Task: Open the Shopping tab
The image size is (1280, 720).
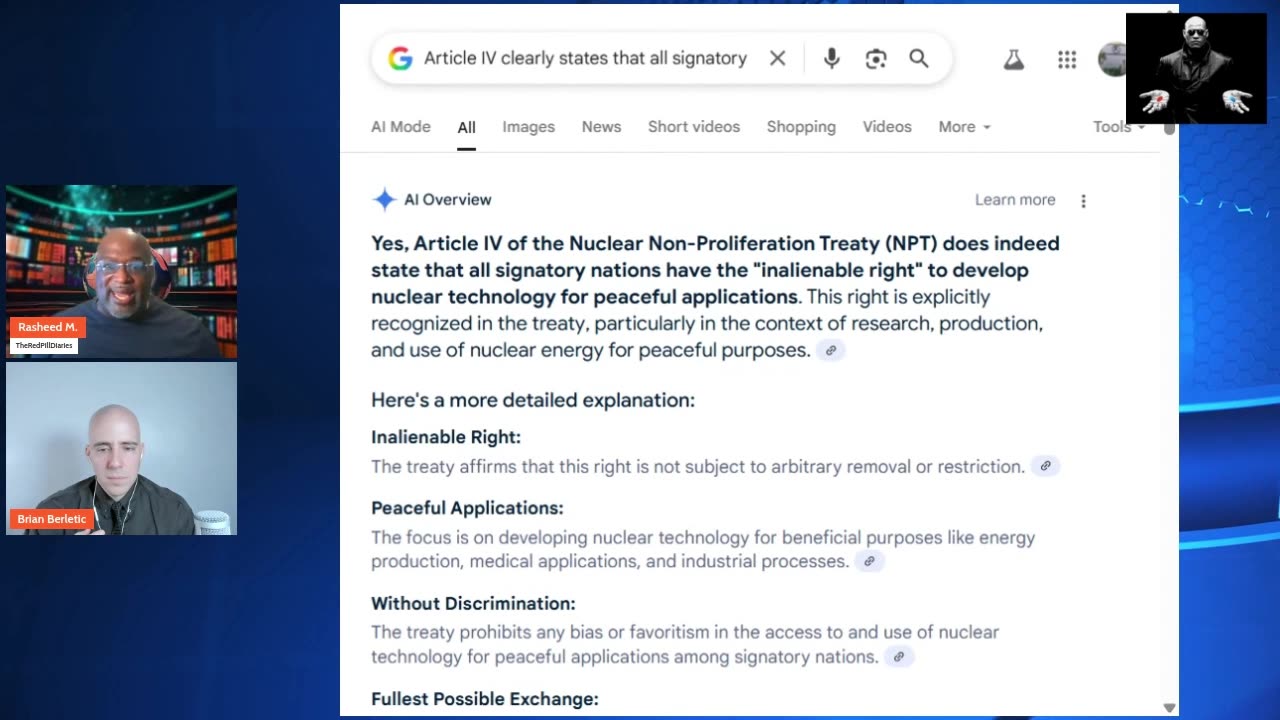Action: (801, 127)
